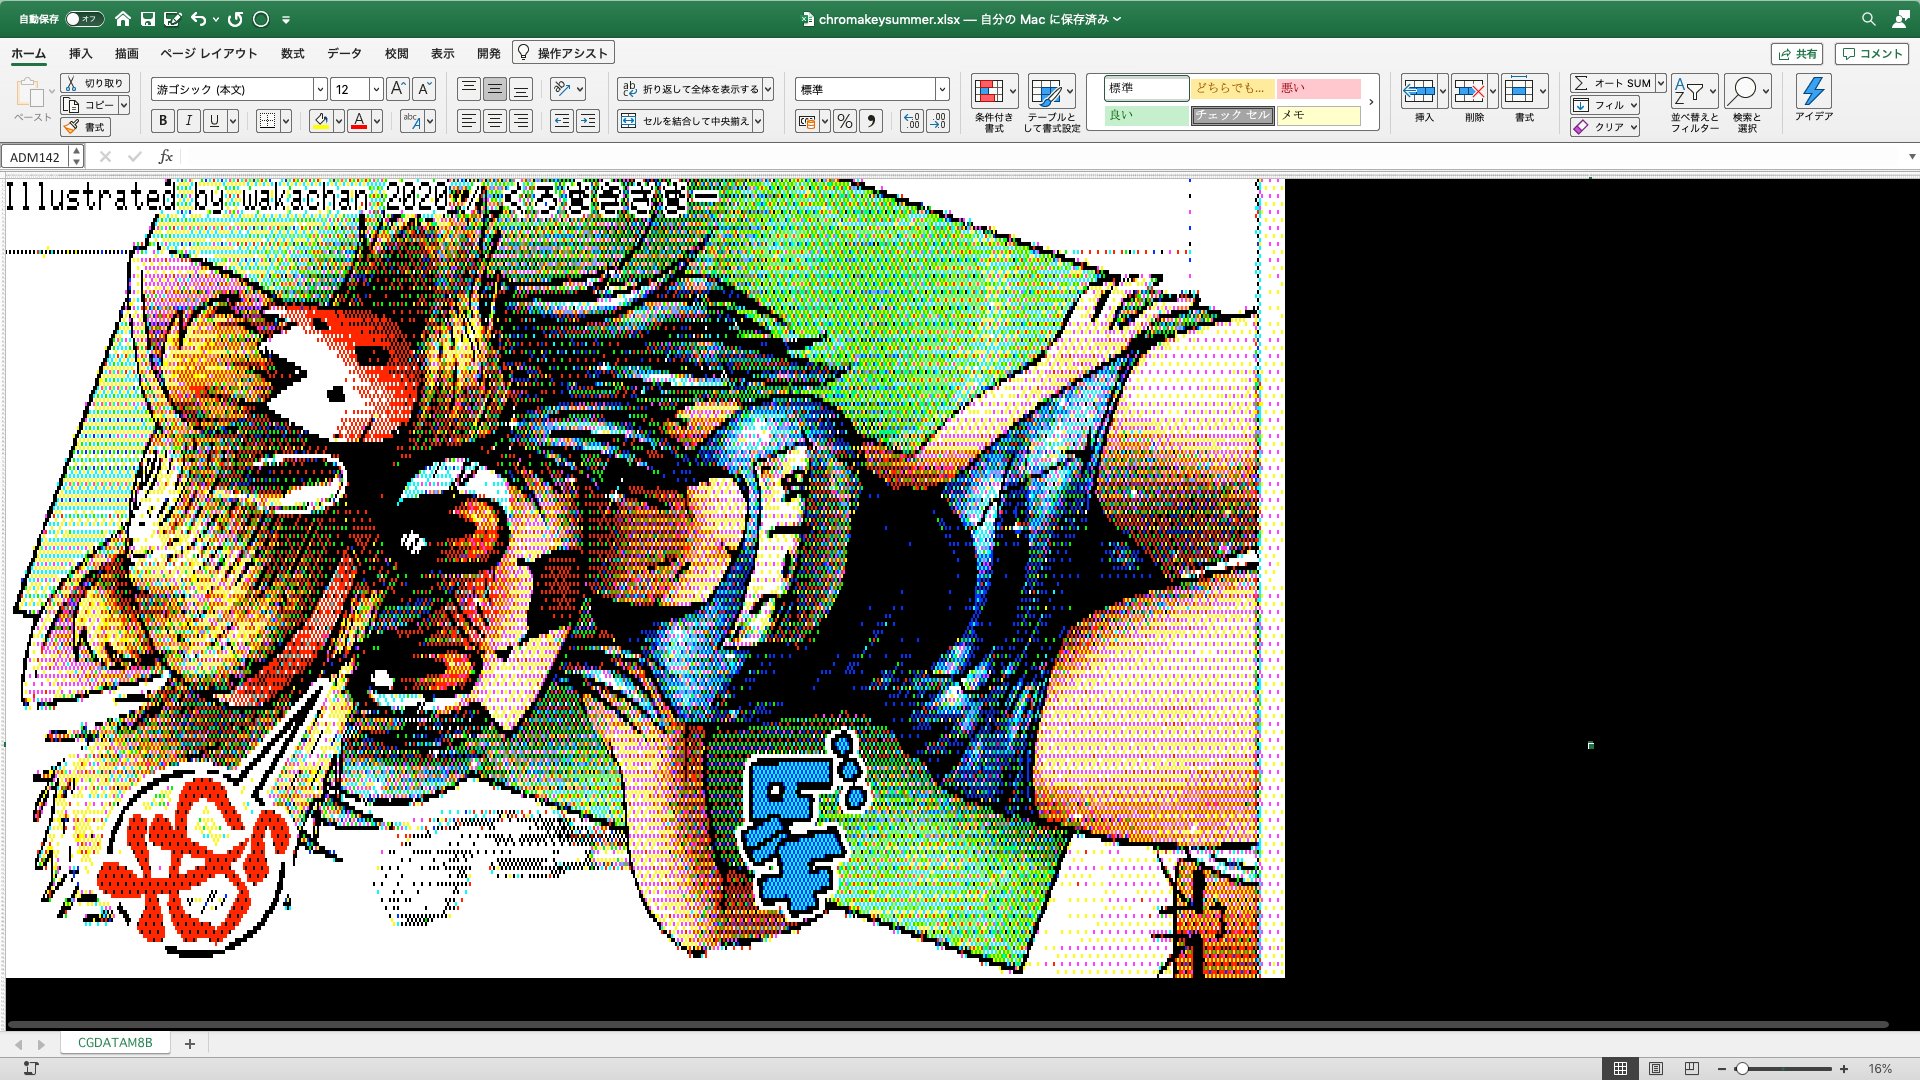Click the コピー copy button
Screen dimensions: 1920x1080
click(88, 105)
